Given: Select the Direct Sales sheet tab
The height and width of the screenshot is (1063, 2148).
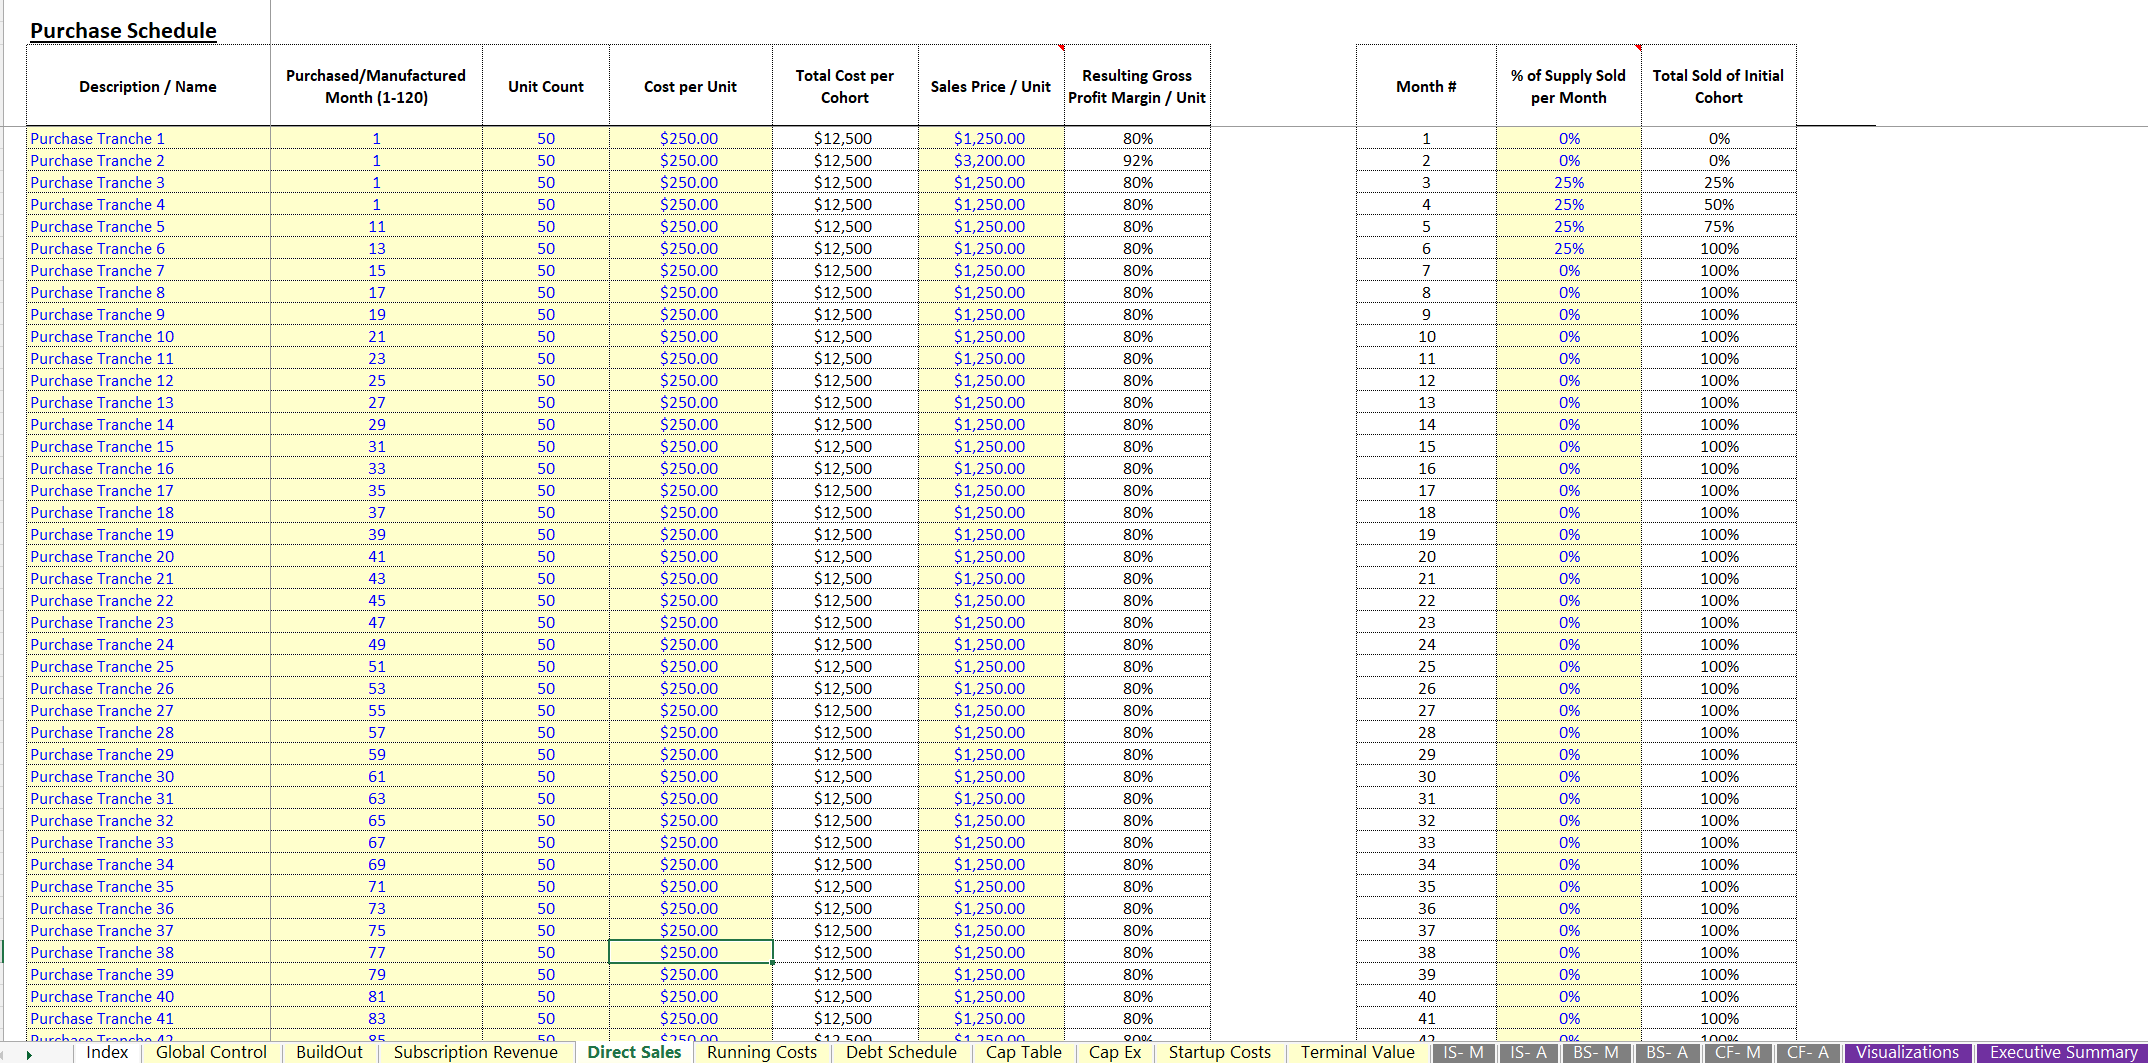Looking at the screenshot, I should (x=634, y=1052).
